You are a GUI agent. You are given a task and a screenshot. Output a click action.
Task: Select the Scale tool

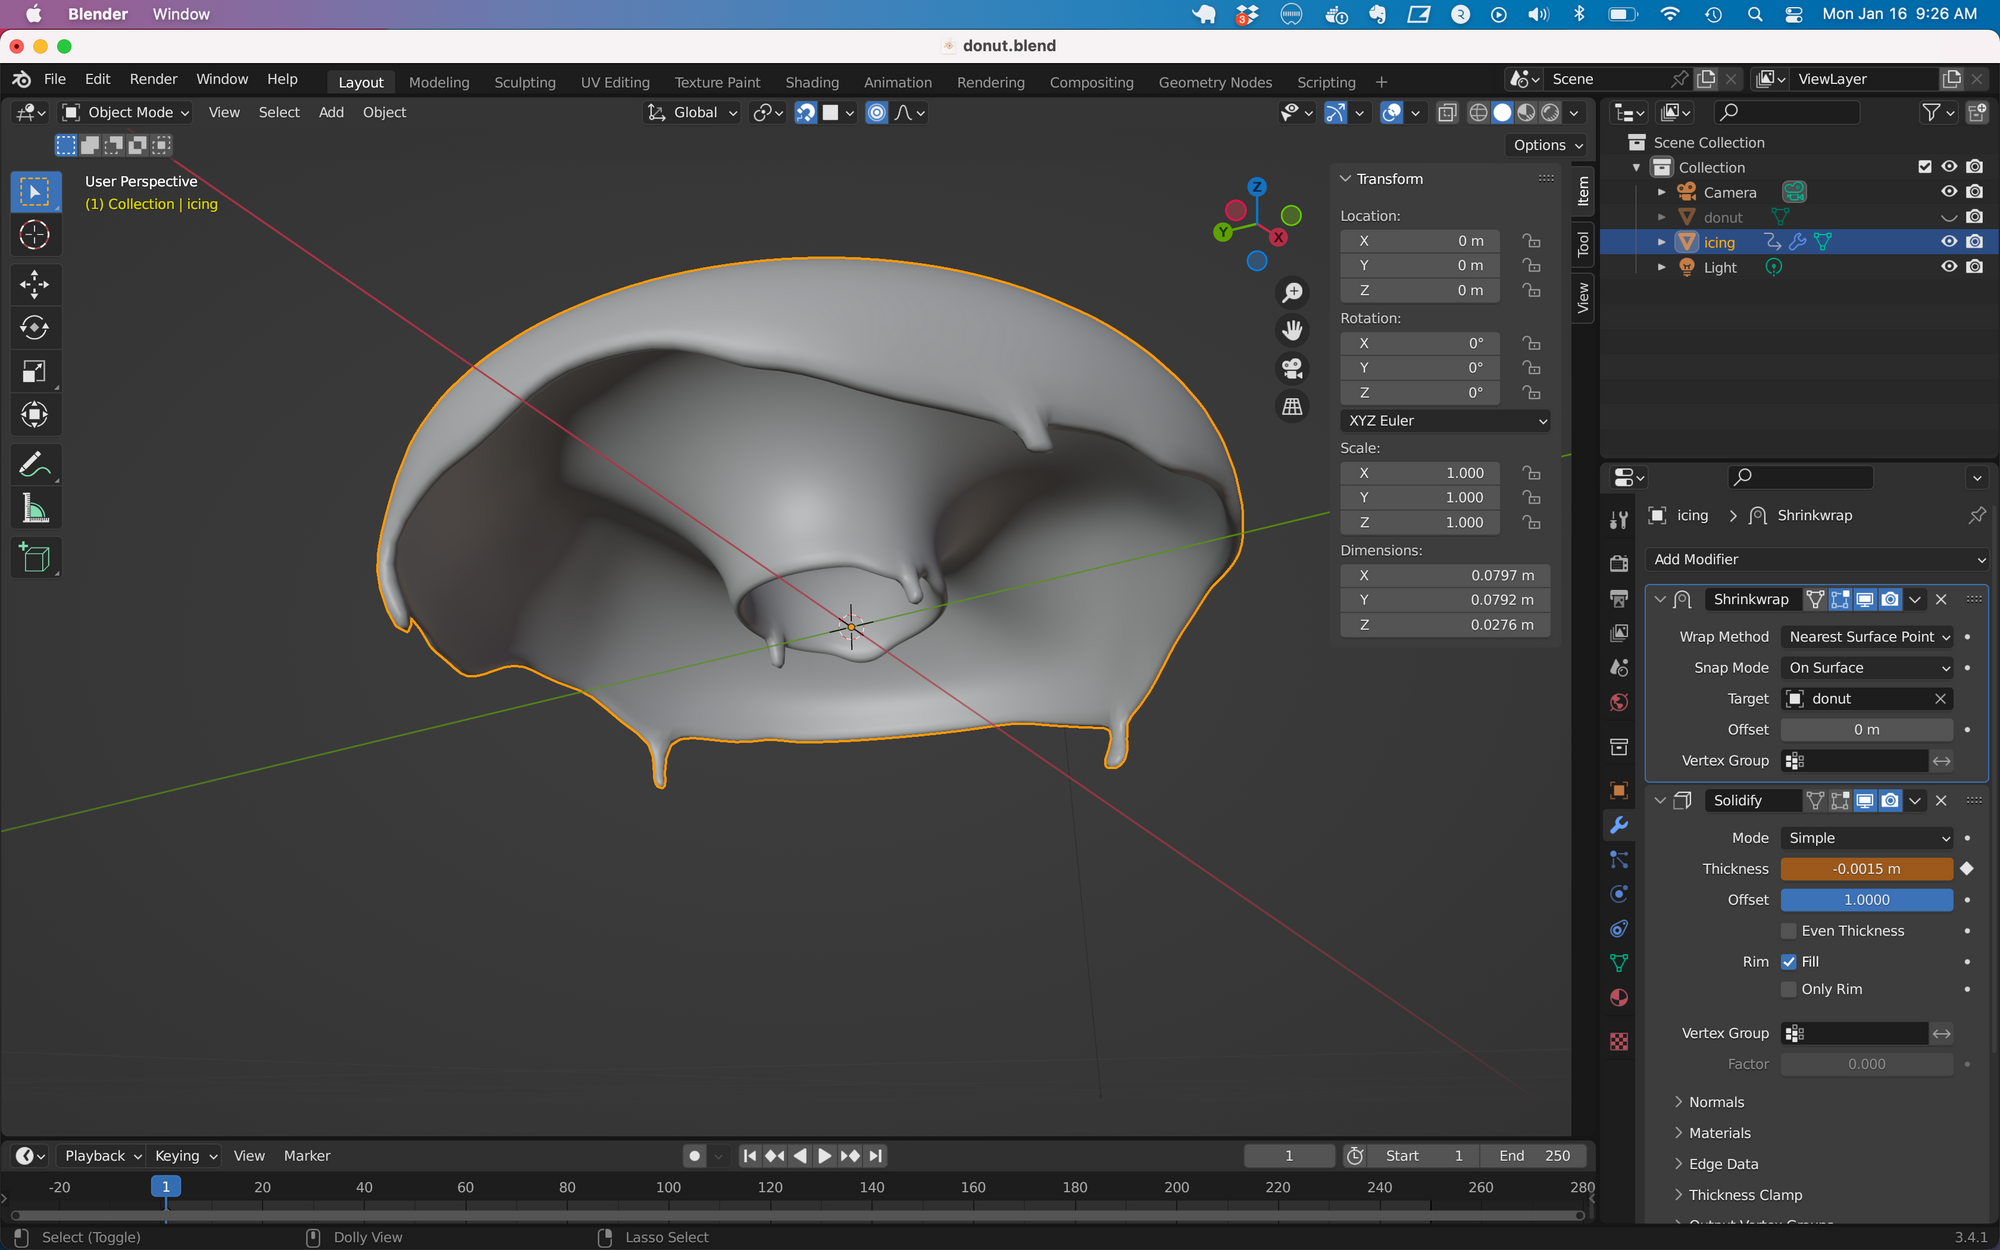pos(34,372)
